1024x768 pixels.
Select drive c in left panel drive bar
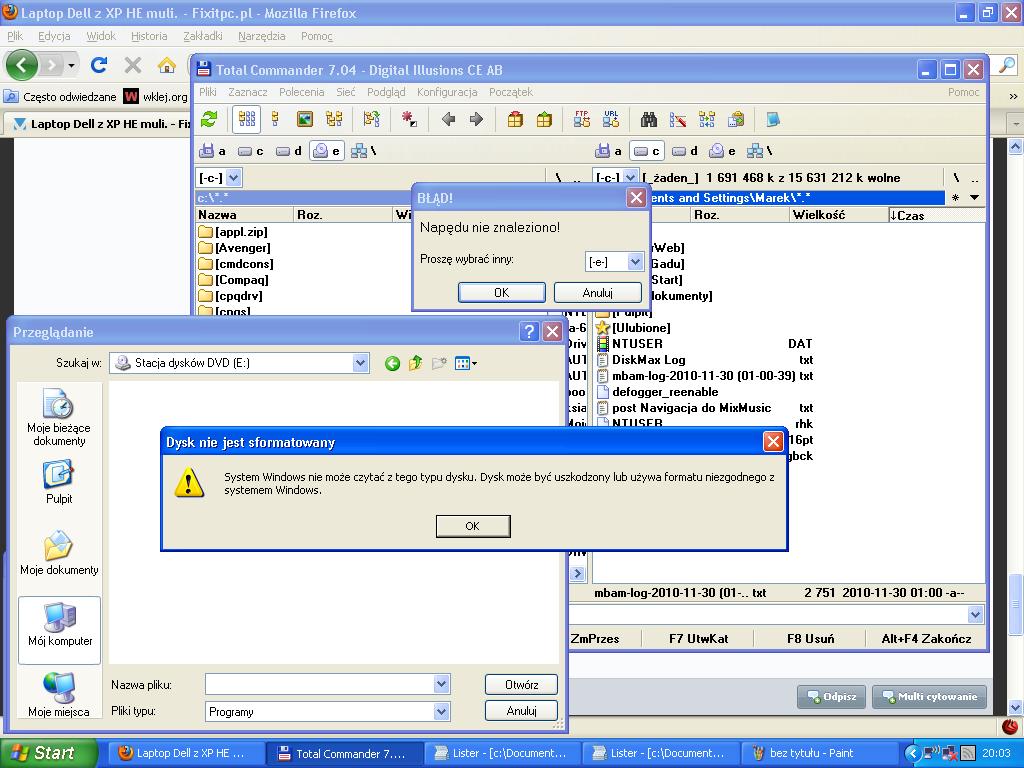click(251, 151)
